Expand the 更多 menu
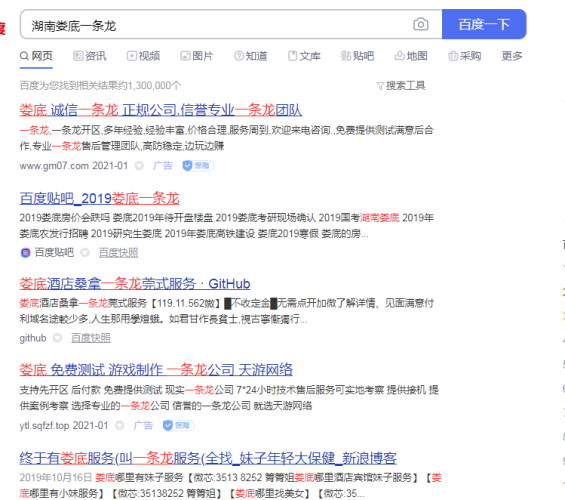The width and height of the screenshot is (565, 500). 512,56
